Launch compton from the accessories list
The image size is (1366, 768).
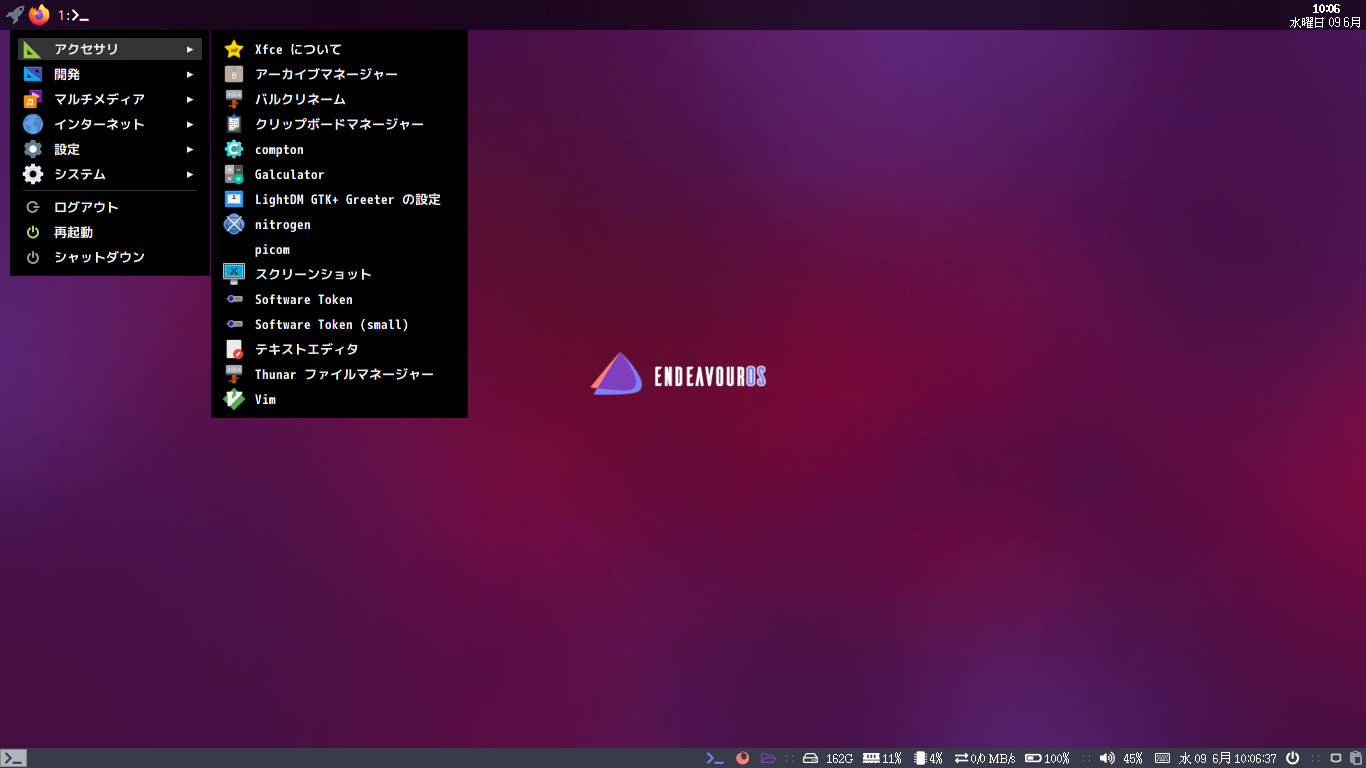pyautogui.click(x=339, y=149)
